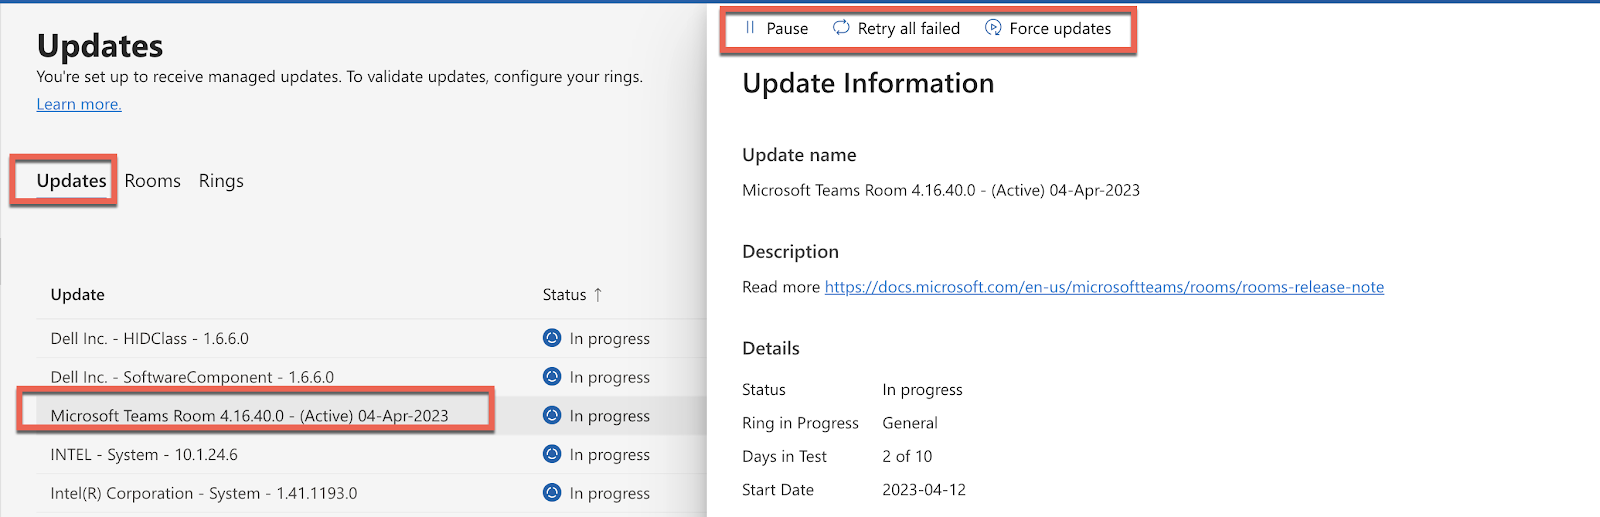This screenshot has width=1600, height=517.
Task: Click the Dell HIDClass in-progress status icon
Action: pyautogui.click(x=552, y=338)
